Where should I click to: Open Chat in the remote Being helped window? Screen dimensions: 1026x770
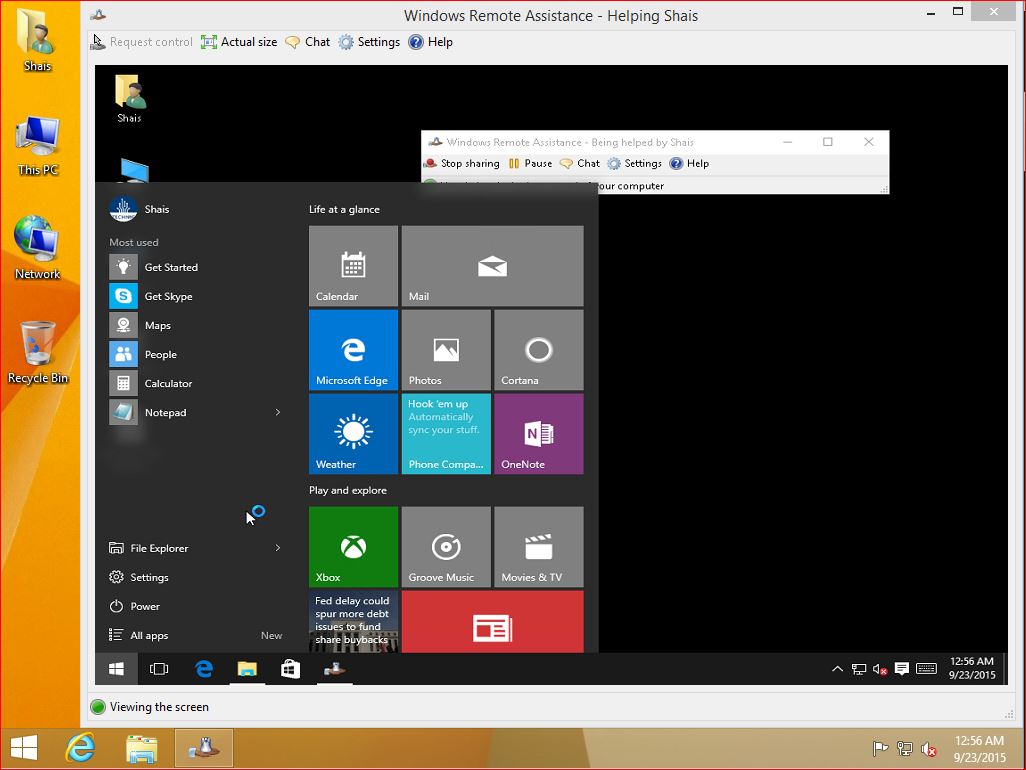[580, 164]
